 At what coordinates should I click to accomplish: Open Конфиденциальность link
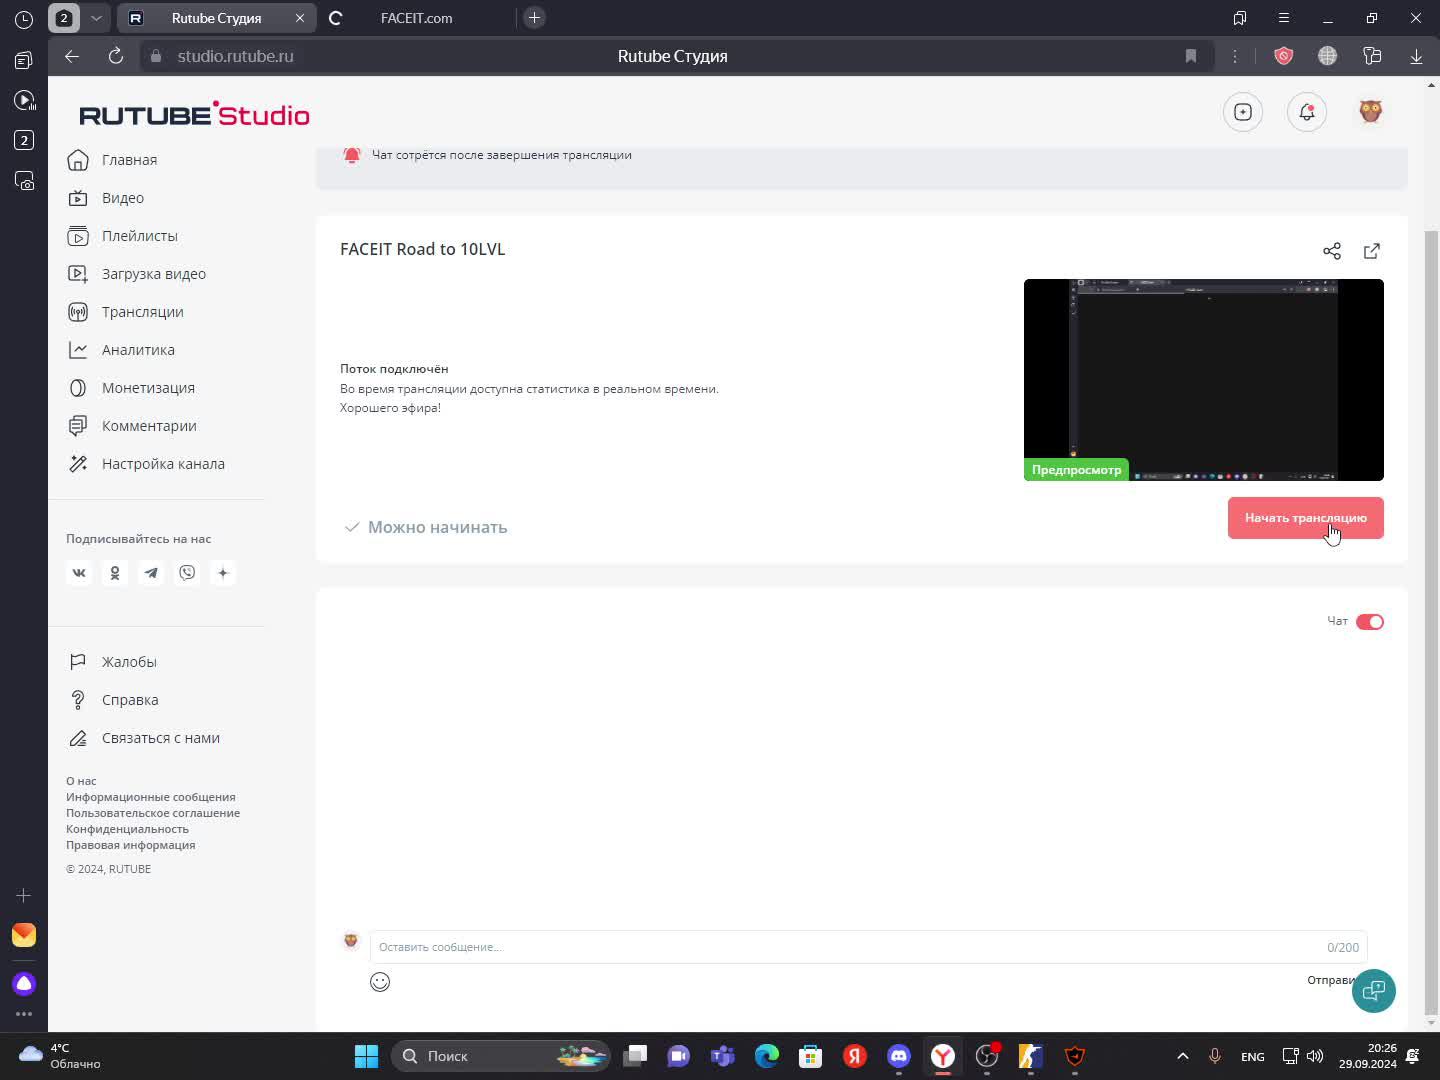coord(127,829)
